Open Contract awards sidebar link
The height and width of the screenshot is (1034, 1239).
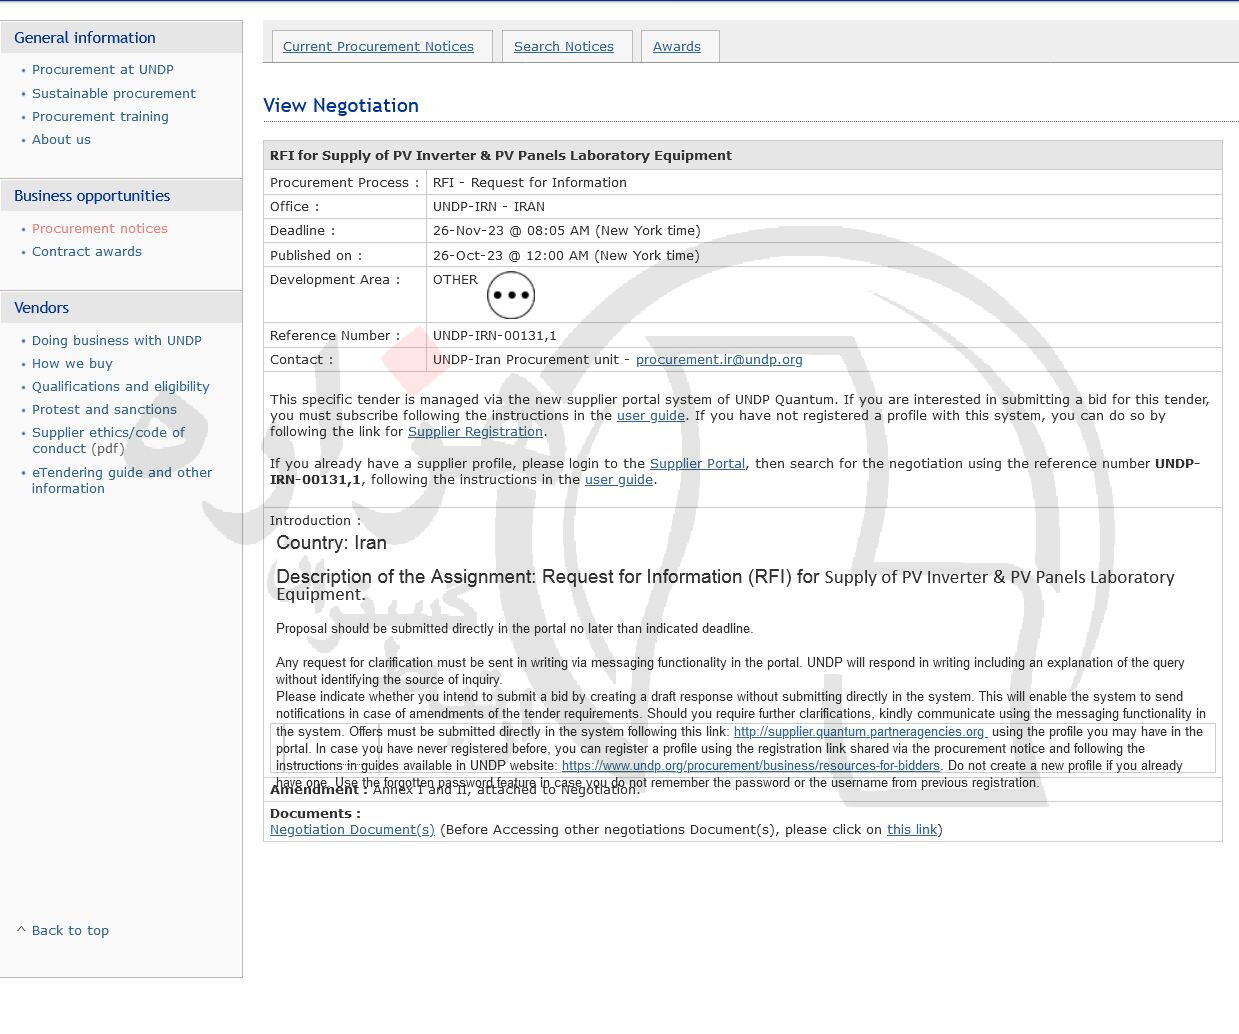[x=86, y=252]
